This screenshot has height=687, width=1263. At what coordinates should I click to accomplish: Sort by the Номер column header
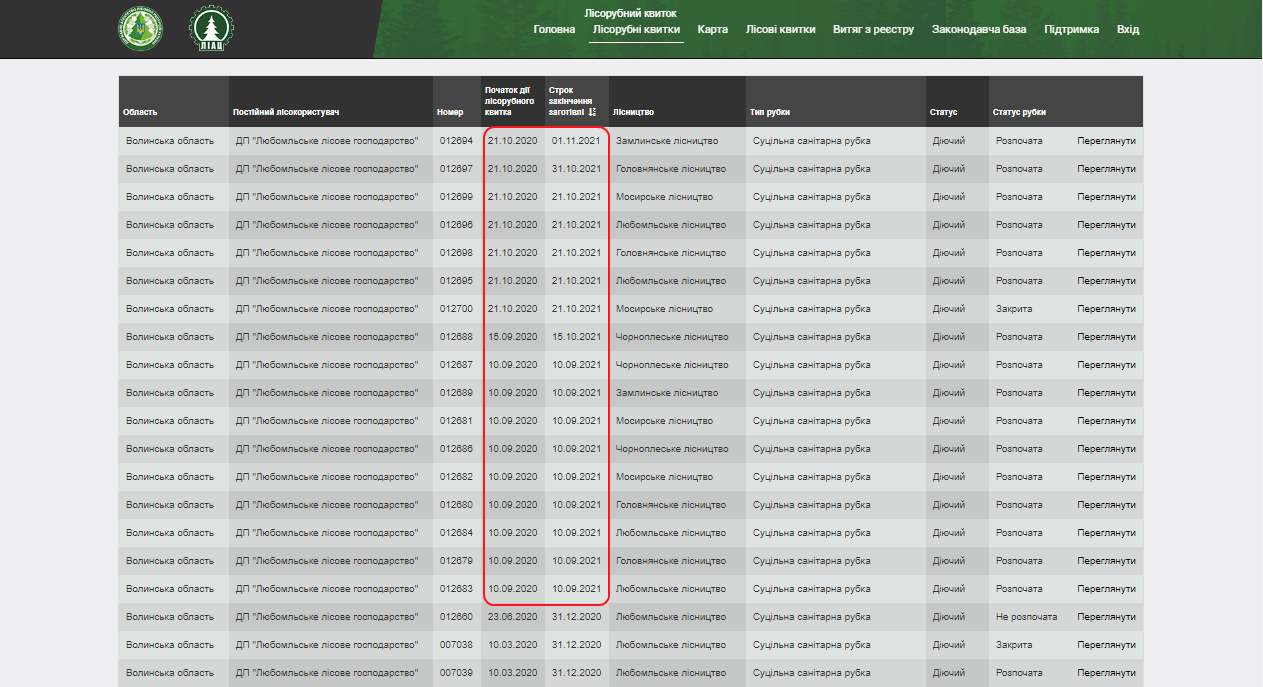pos(450,112)
